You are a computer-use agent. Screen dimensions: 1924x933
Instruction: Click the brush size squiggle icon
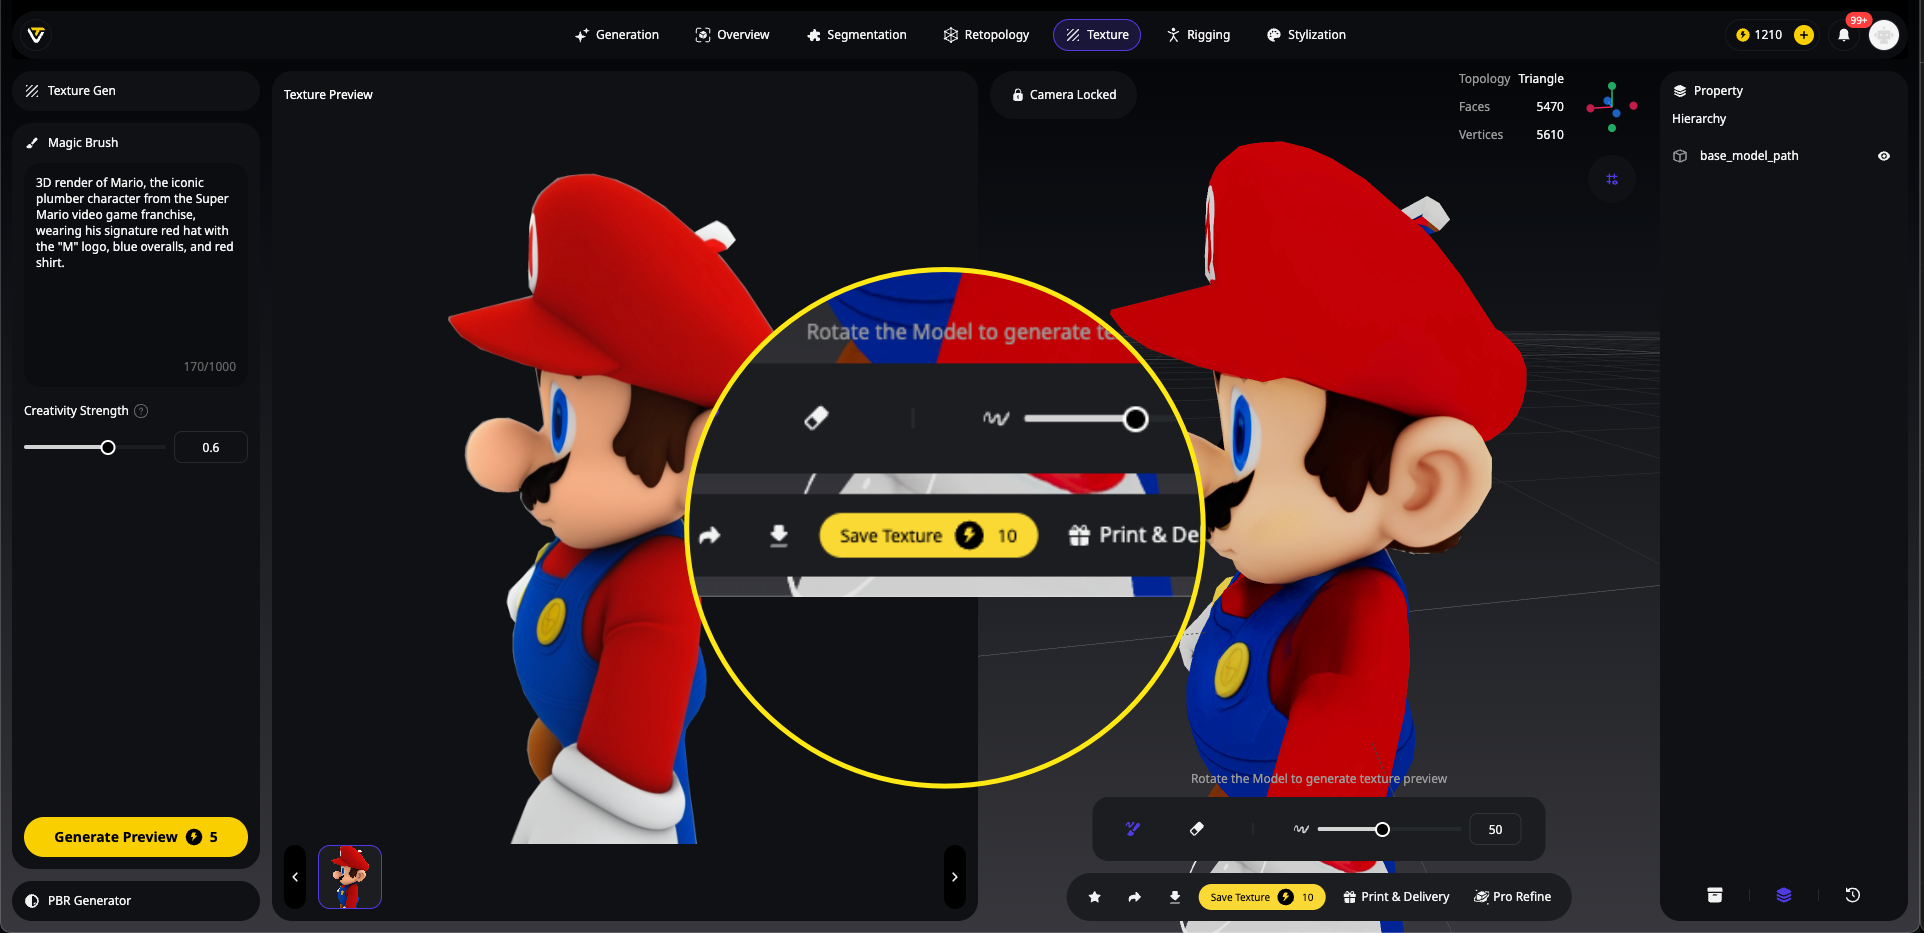coord(1301,829)
